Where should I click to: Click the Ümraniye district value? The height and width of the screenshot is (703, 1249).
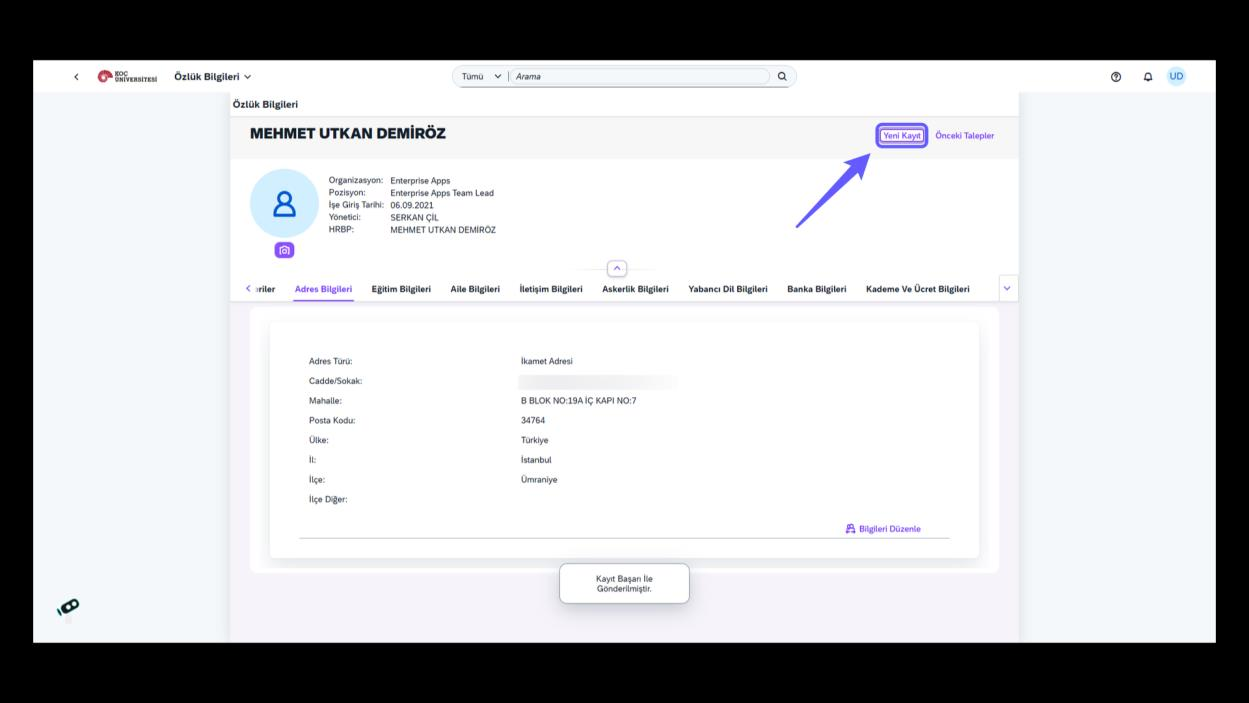(539, 480)
